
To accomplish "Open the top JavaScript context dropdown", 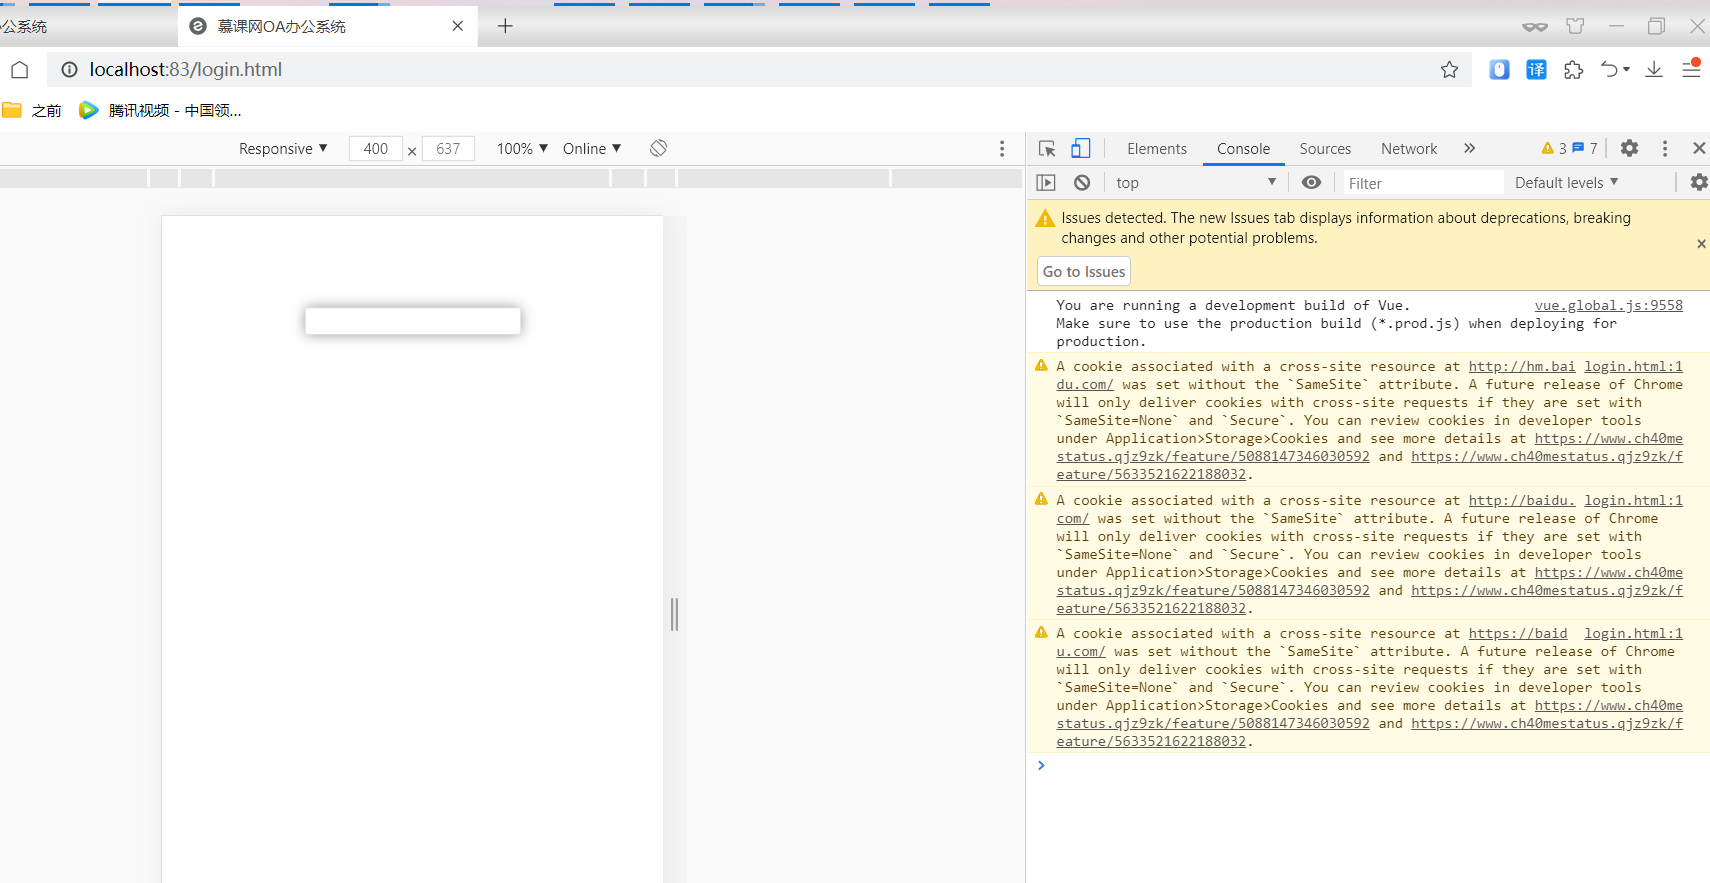I will pos(1196,182).
